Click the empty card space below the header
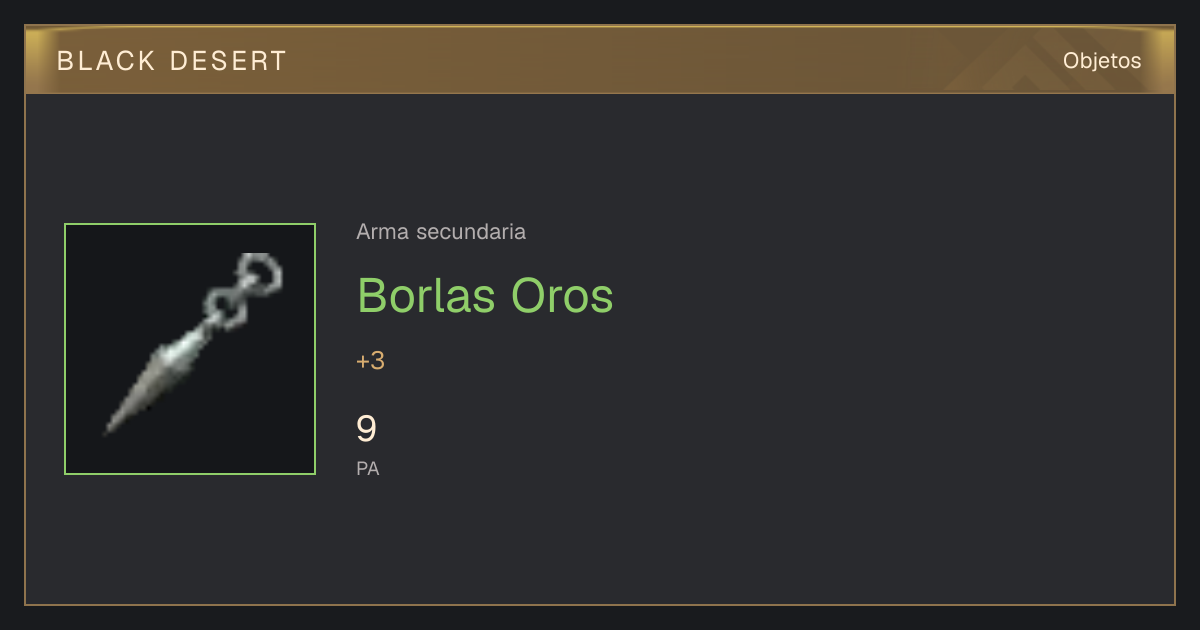This screenshot has height=630, width=1200. click(600, 150)
